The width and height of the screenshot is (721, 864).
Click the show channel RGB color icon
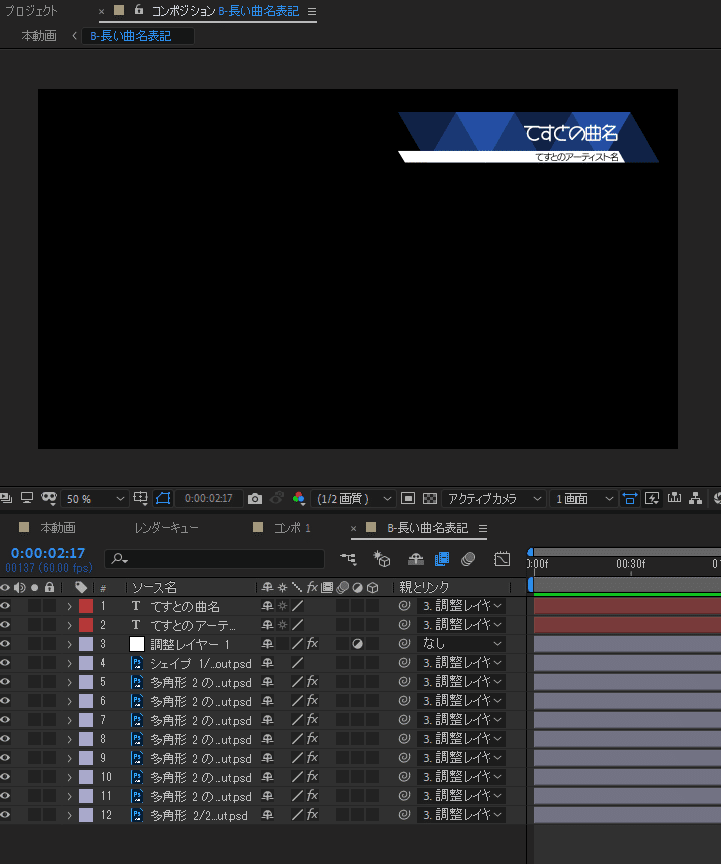[299, 499]
